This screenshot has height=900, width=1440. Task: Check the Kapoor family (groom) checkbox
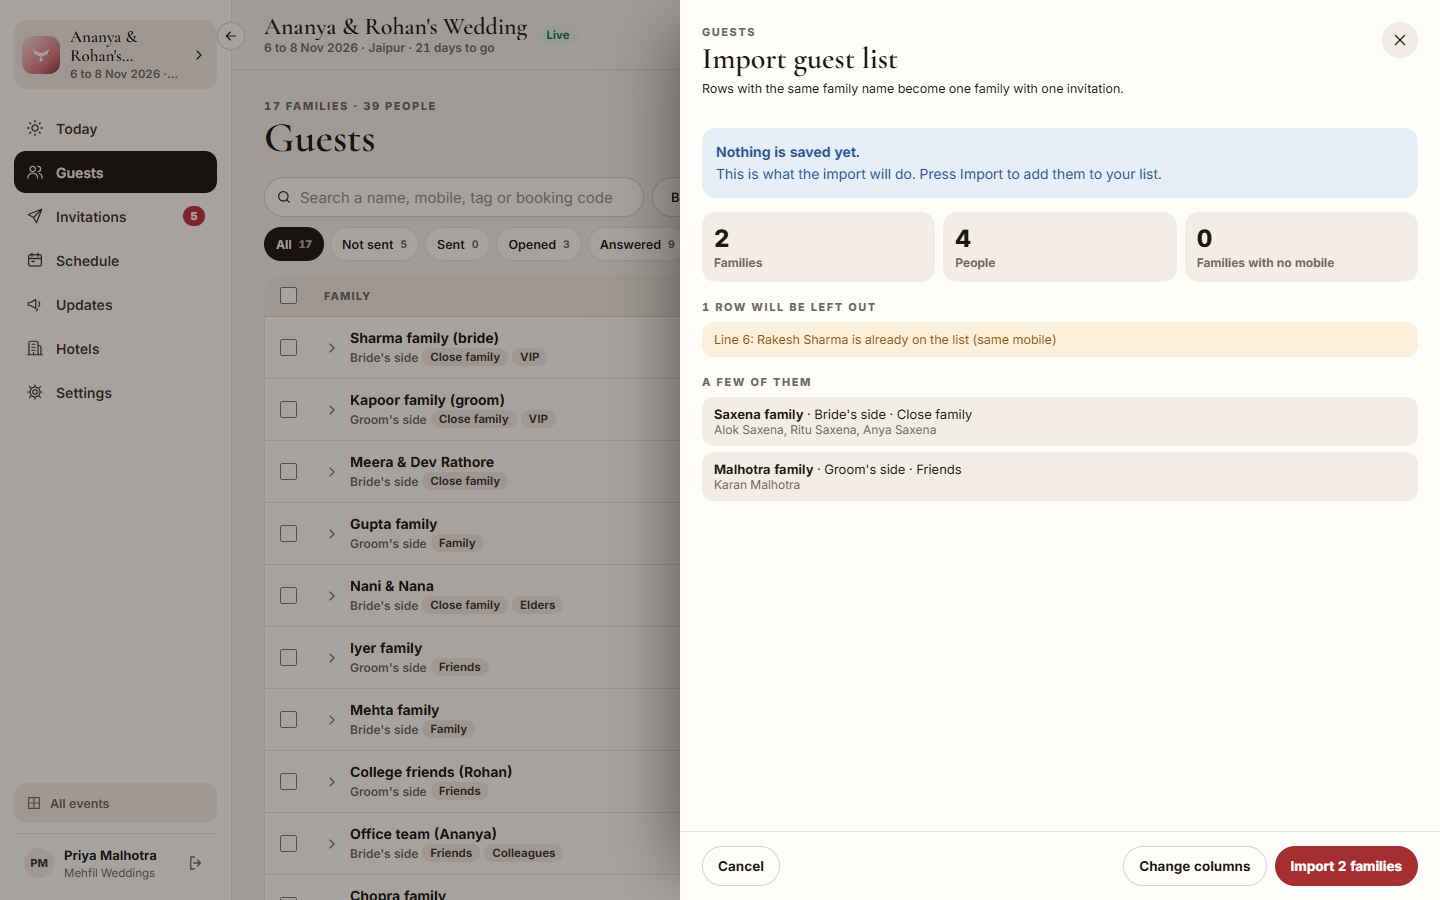click(x=289, y=409)
